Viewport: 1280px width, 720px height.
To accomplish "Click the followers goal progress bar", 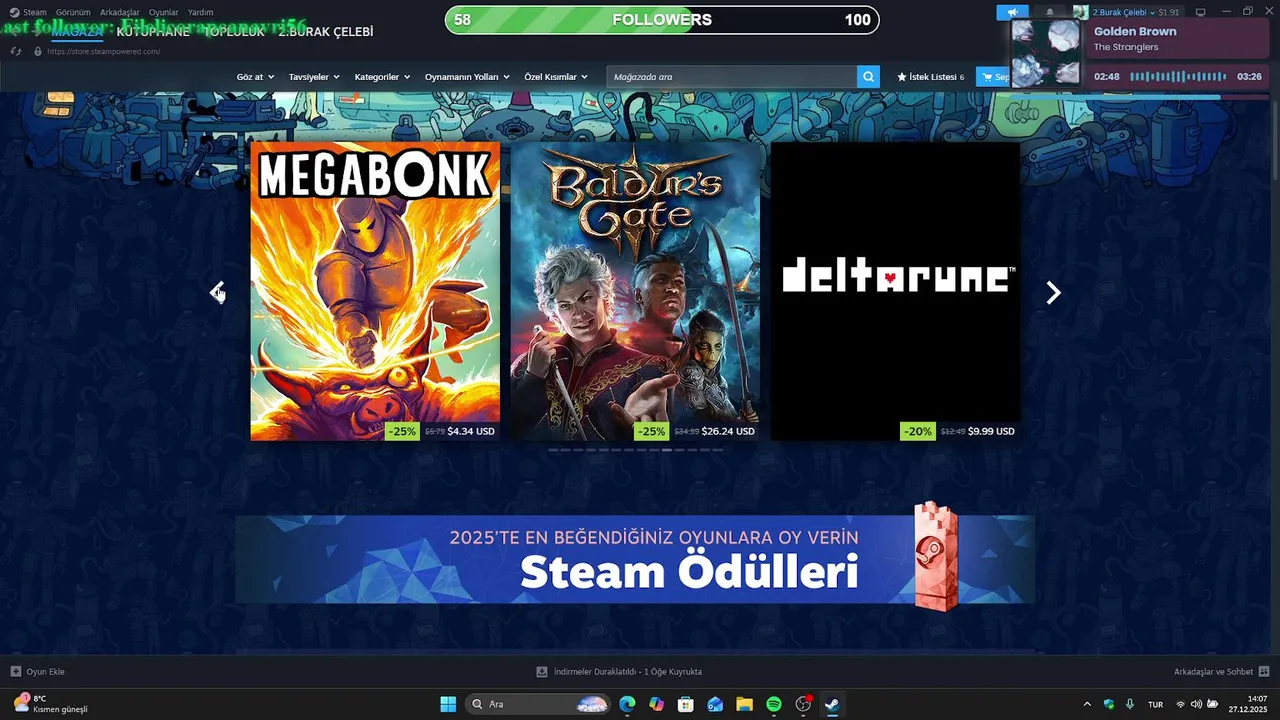I will click(662, 20).
